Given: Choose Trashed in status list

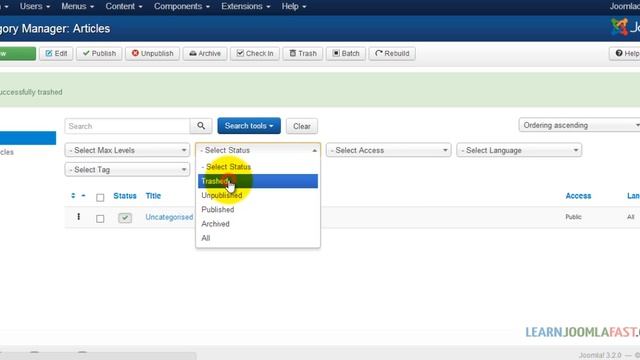Looking at the screenshot, I should click(x=258, y=181).
